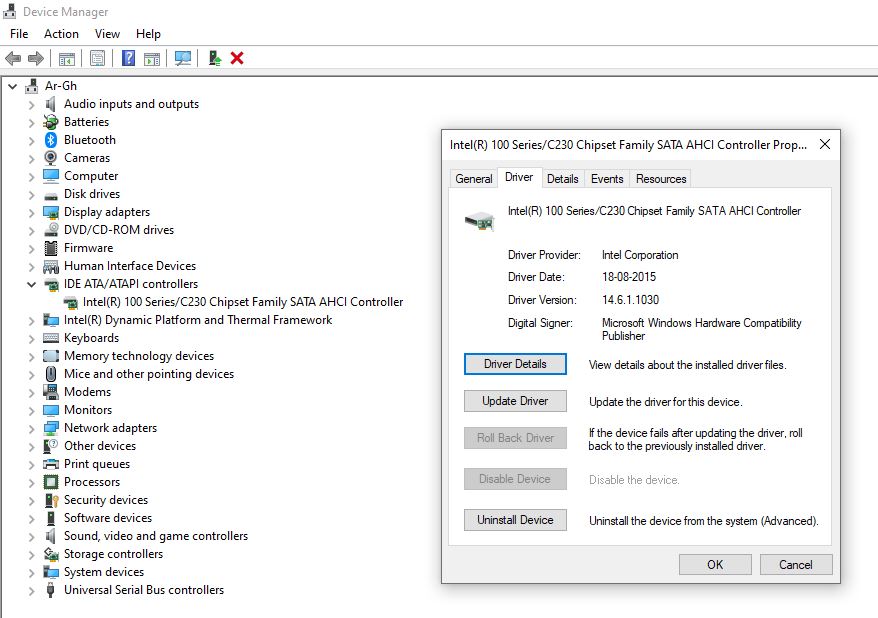
Task: Click the Cameras category icon
Action: [x=51, y=158]
